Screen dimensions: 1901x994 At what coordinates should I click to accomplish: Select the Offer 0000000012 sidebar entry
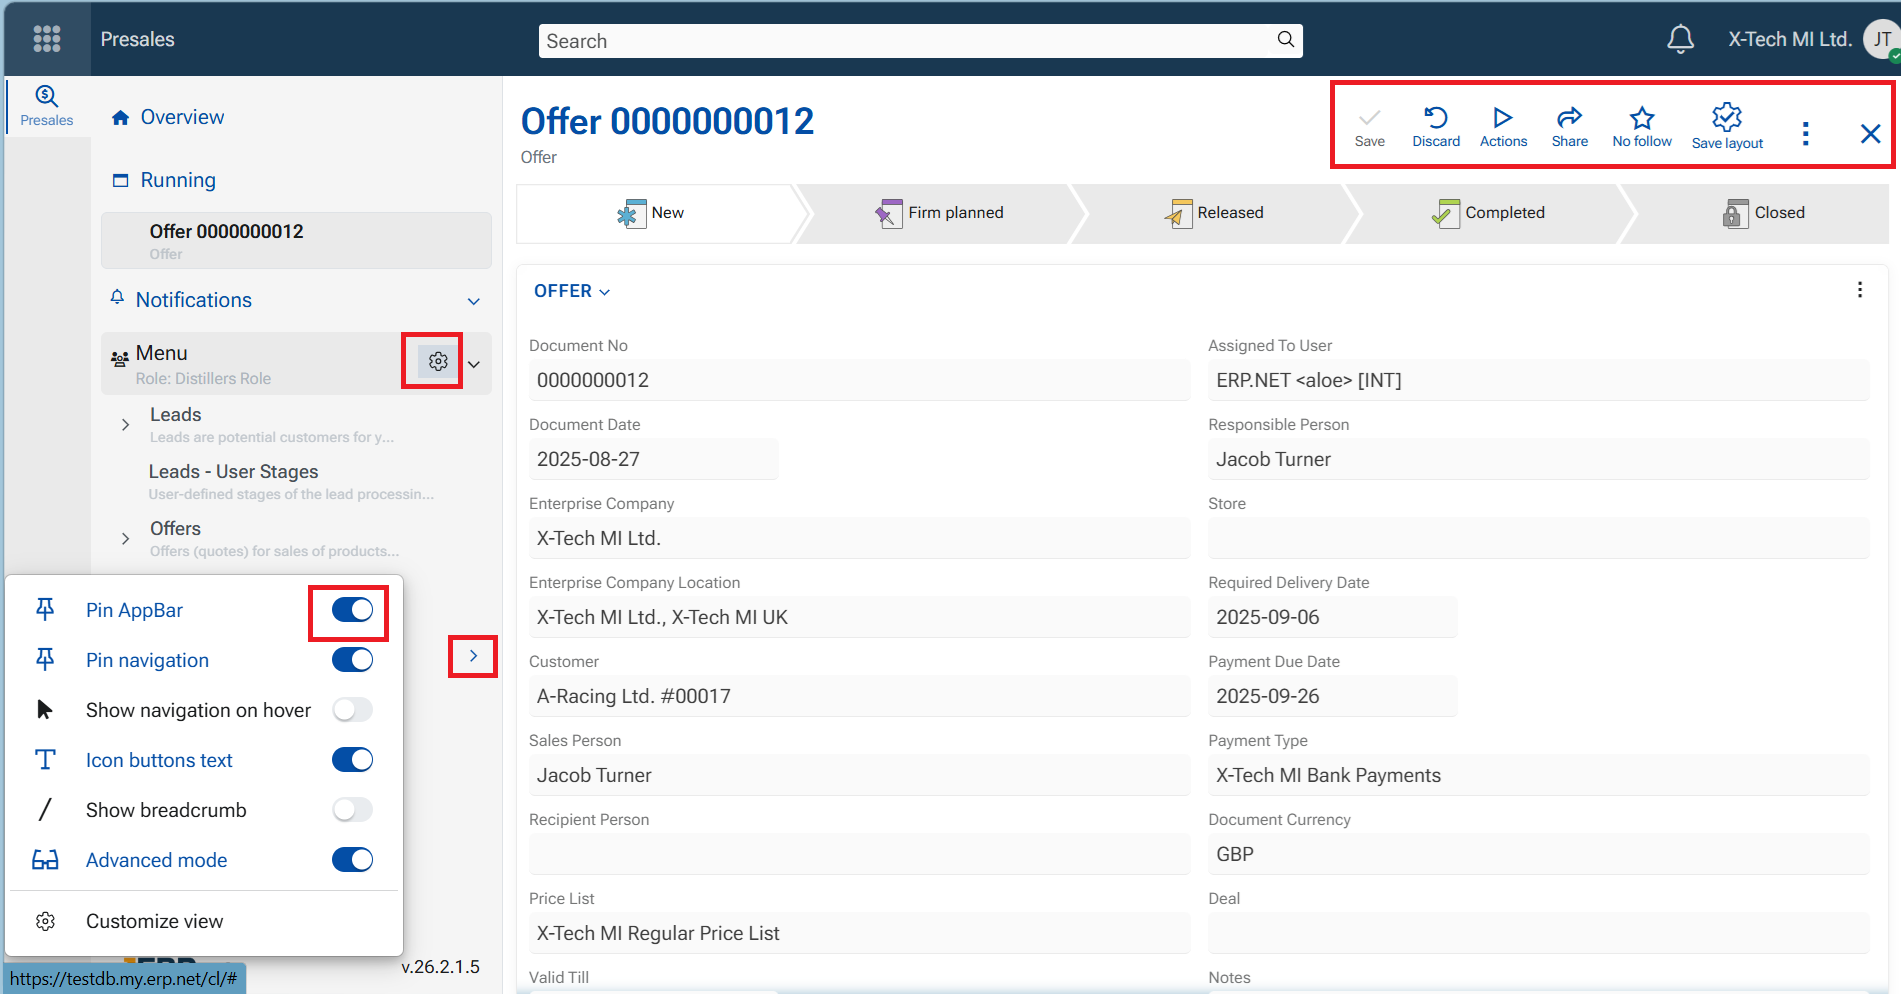tap(296, 240)
